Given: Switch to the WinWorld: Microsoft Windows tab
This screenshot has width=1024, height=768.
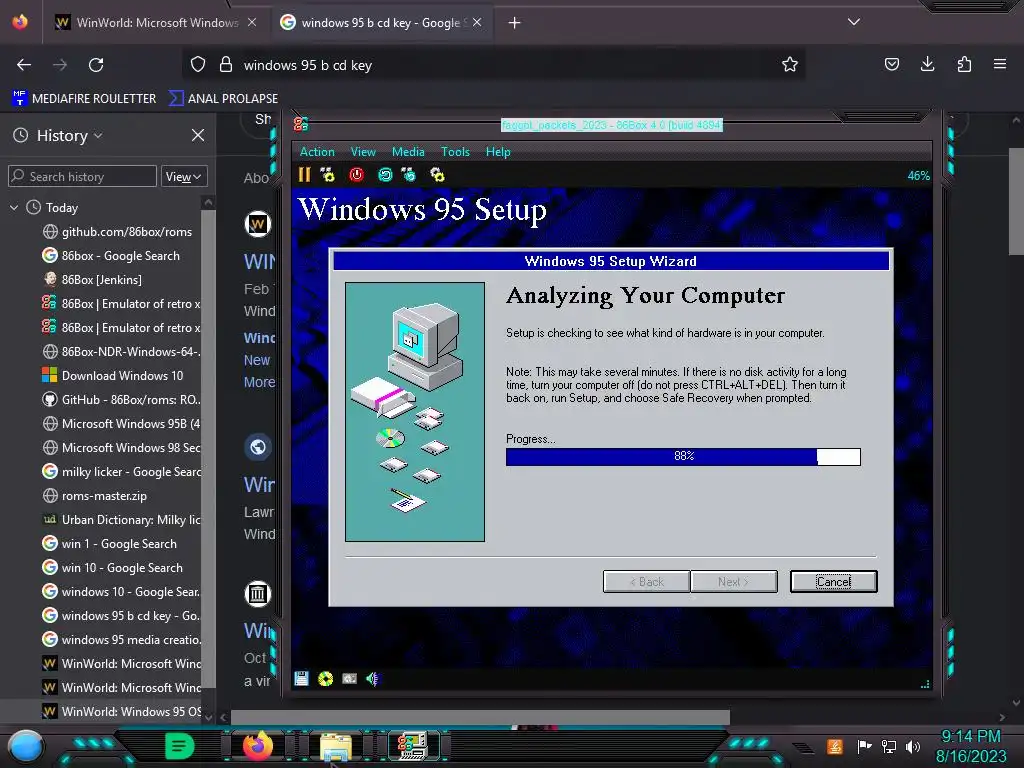Looking at the screenshot, I should click(x=157, y=23).
